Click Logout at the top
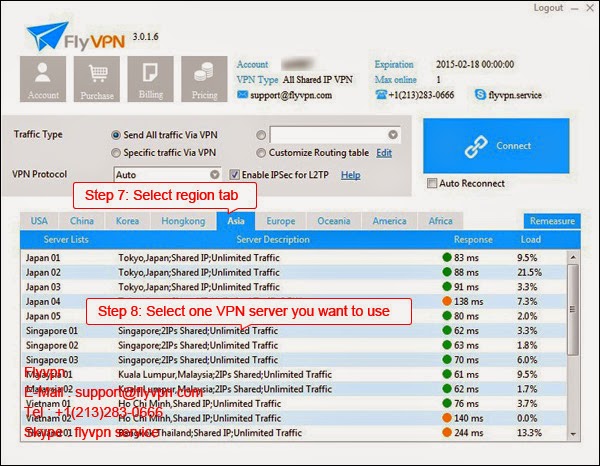 pos(548,8)
